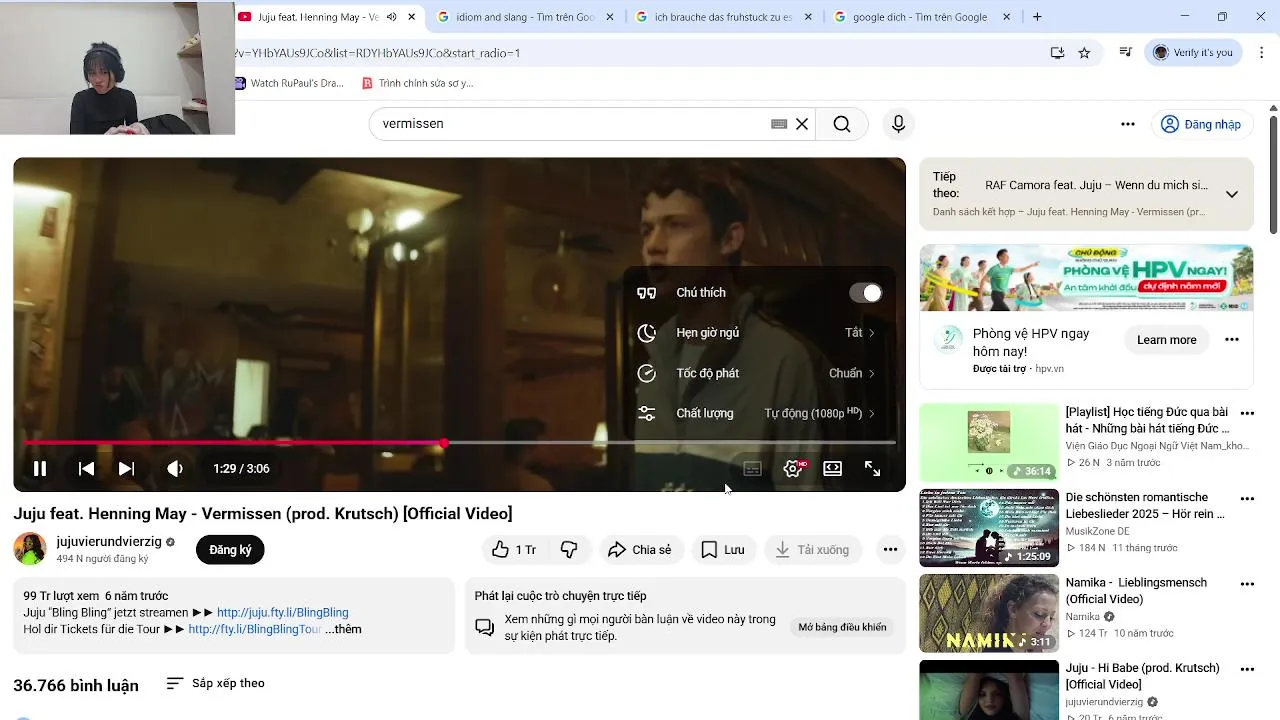Open Học tiếng Đức playlist thumbnail
1280x720 pixels.
coord(989,443)
